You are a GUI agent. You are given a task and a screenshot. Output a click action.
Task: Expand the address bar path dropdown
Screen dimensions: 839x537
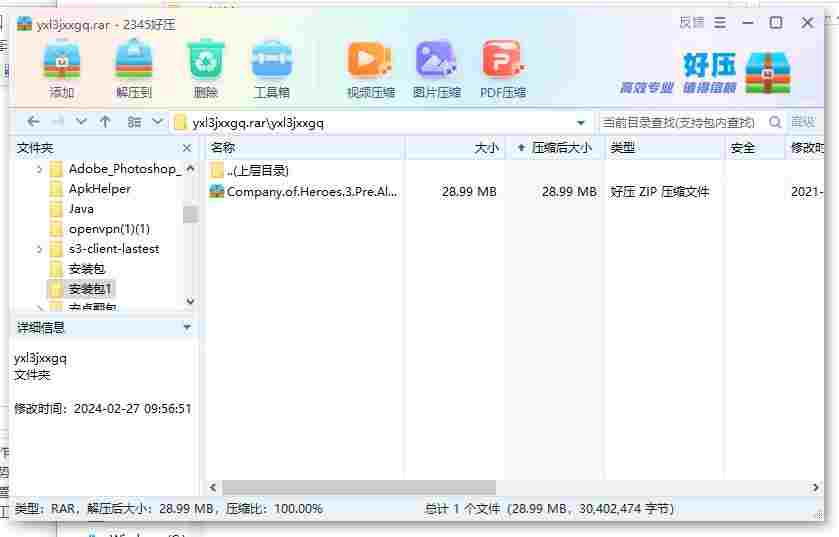581,122
